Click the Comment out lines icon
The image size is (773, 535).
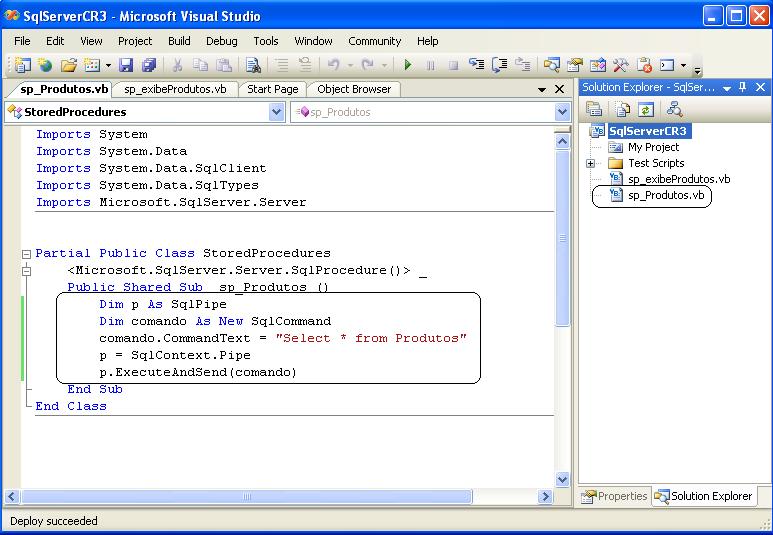coord(282,65)
